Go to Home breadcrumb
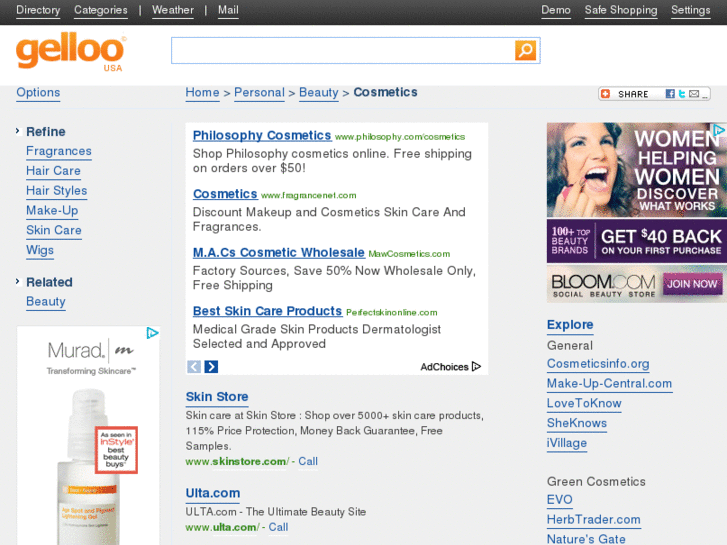Screen dimensions: 727x545 (202, 92)
